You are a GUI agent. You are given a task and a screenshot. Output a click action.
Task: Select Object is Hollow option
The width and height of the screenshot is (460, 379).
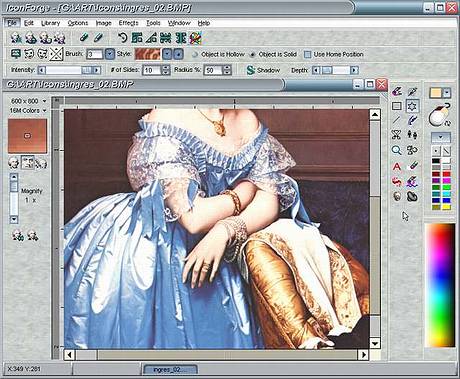click(x=219, y=54)
